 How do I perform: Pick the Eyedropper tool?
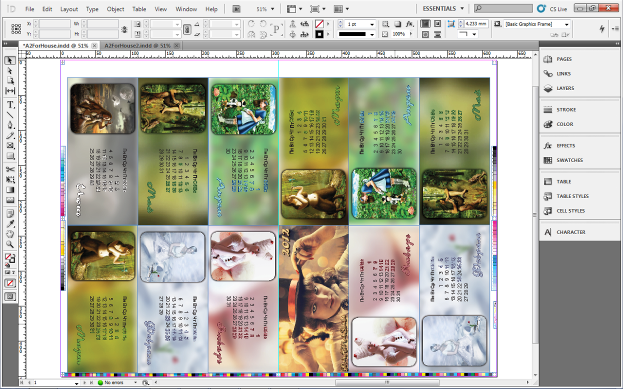tap(10, 224)
